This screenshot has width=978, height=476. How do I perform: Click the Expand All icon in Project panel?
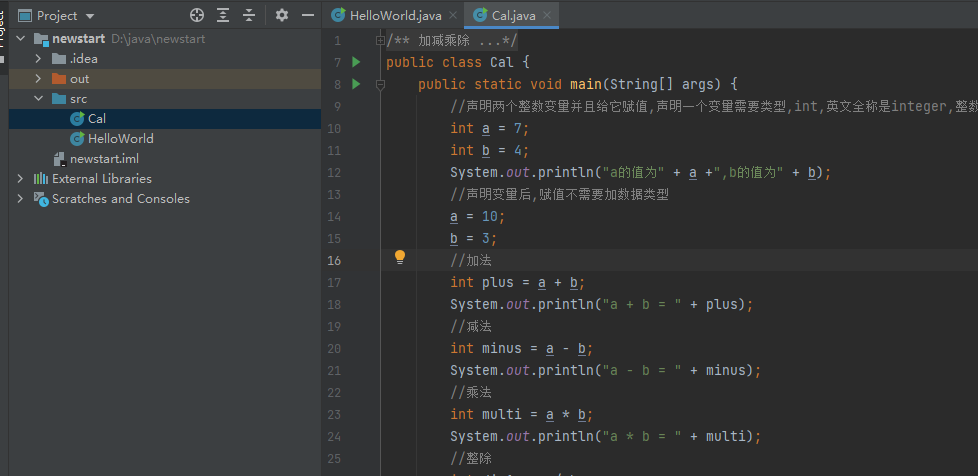pyautogui.click(x=223, y=16)
